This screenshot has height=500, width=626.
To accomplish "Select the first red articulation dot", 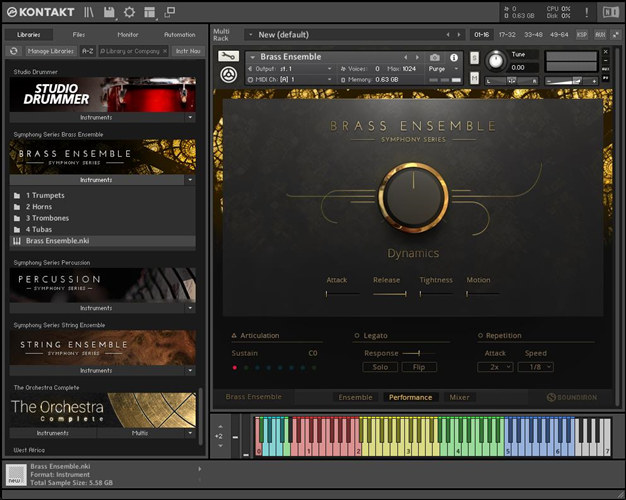I will click(x=235, y=367).
